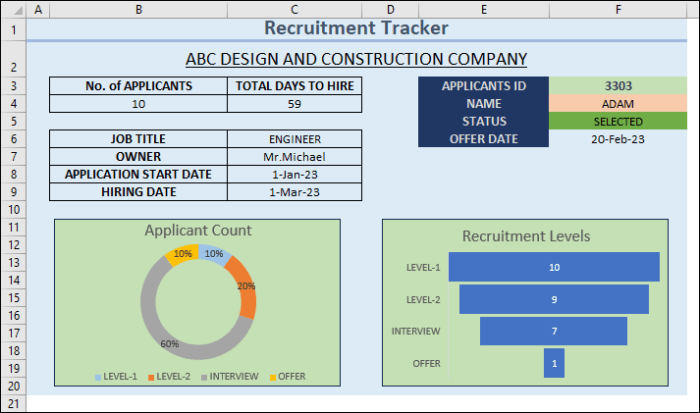
Task: Select the 1-Mar-23 date cell
Action: click(x=295, y=192)
